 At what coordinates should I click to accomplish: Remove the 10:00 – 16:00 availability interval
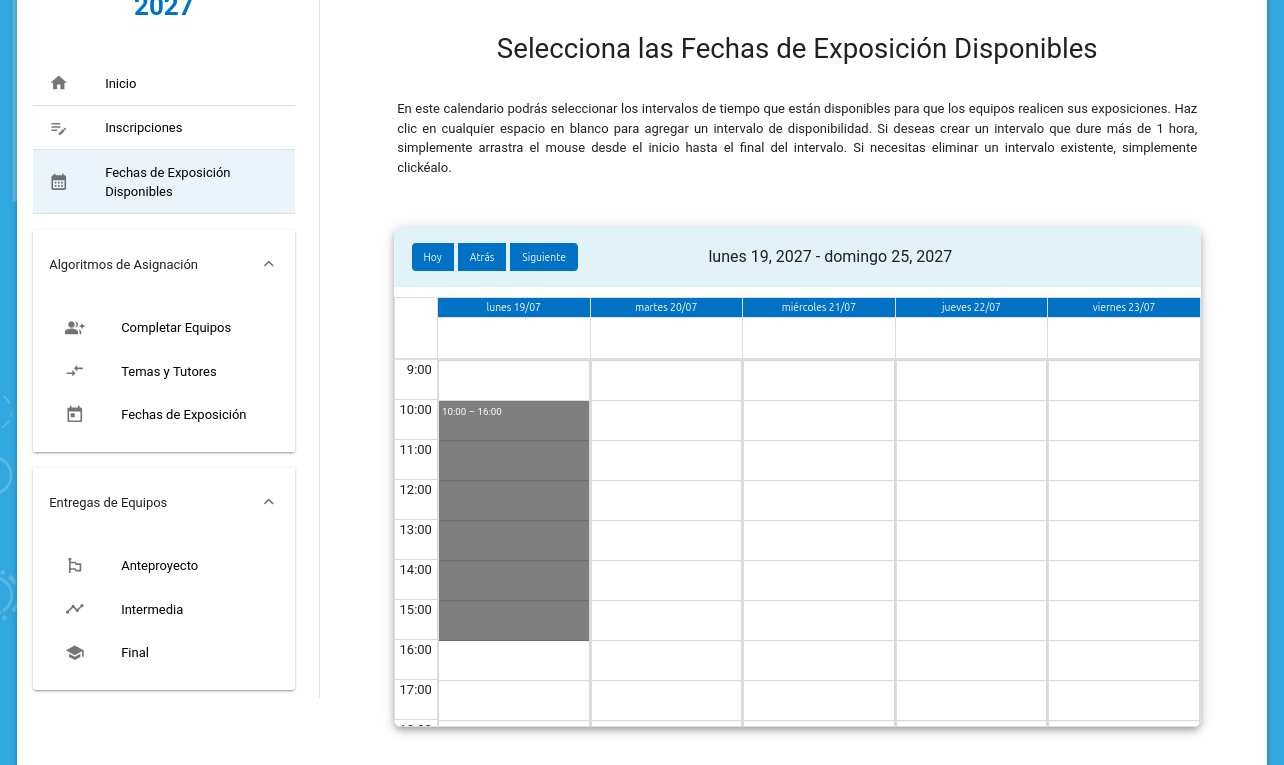coord(514,520)
